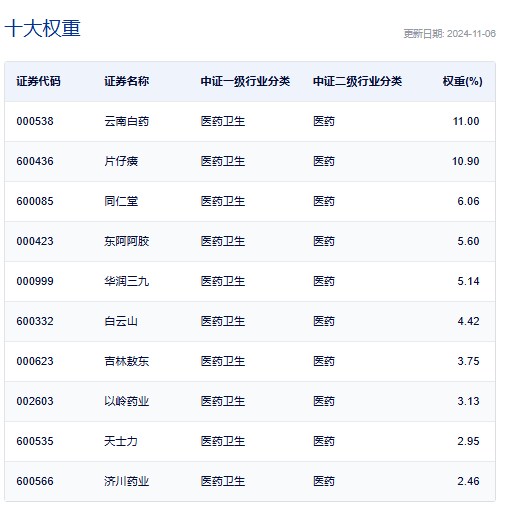Select security code 600566
The height and width of the screenshot is (505, 517).
tap(35, 481)
